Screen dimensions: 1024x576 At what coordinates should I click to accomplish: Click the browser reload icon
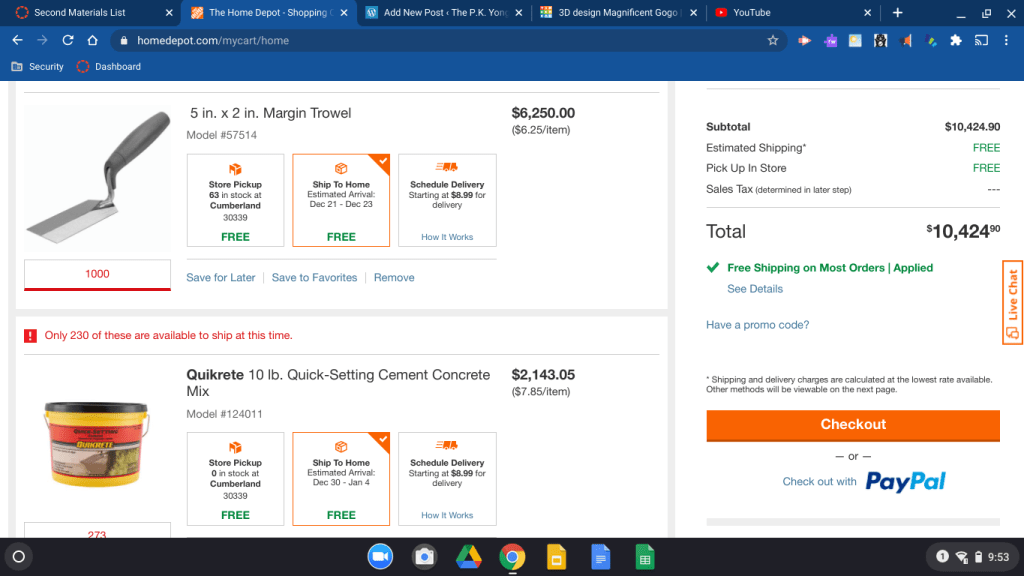tap(67, 41)
